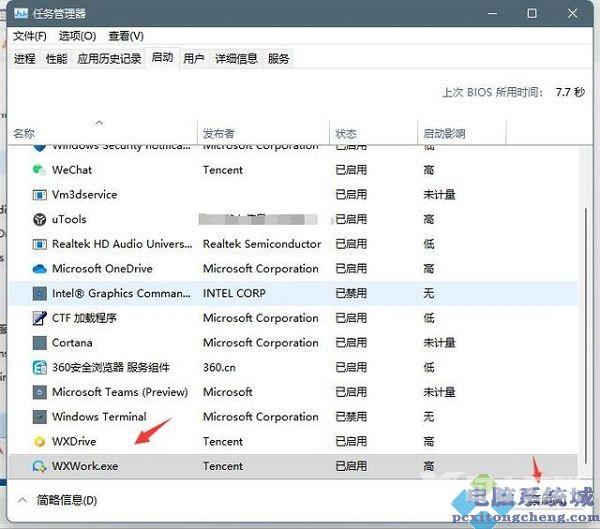Click the CTF 加载程序 icon
Screen dimensions: 600x529
[39, 318]
